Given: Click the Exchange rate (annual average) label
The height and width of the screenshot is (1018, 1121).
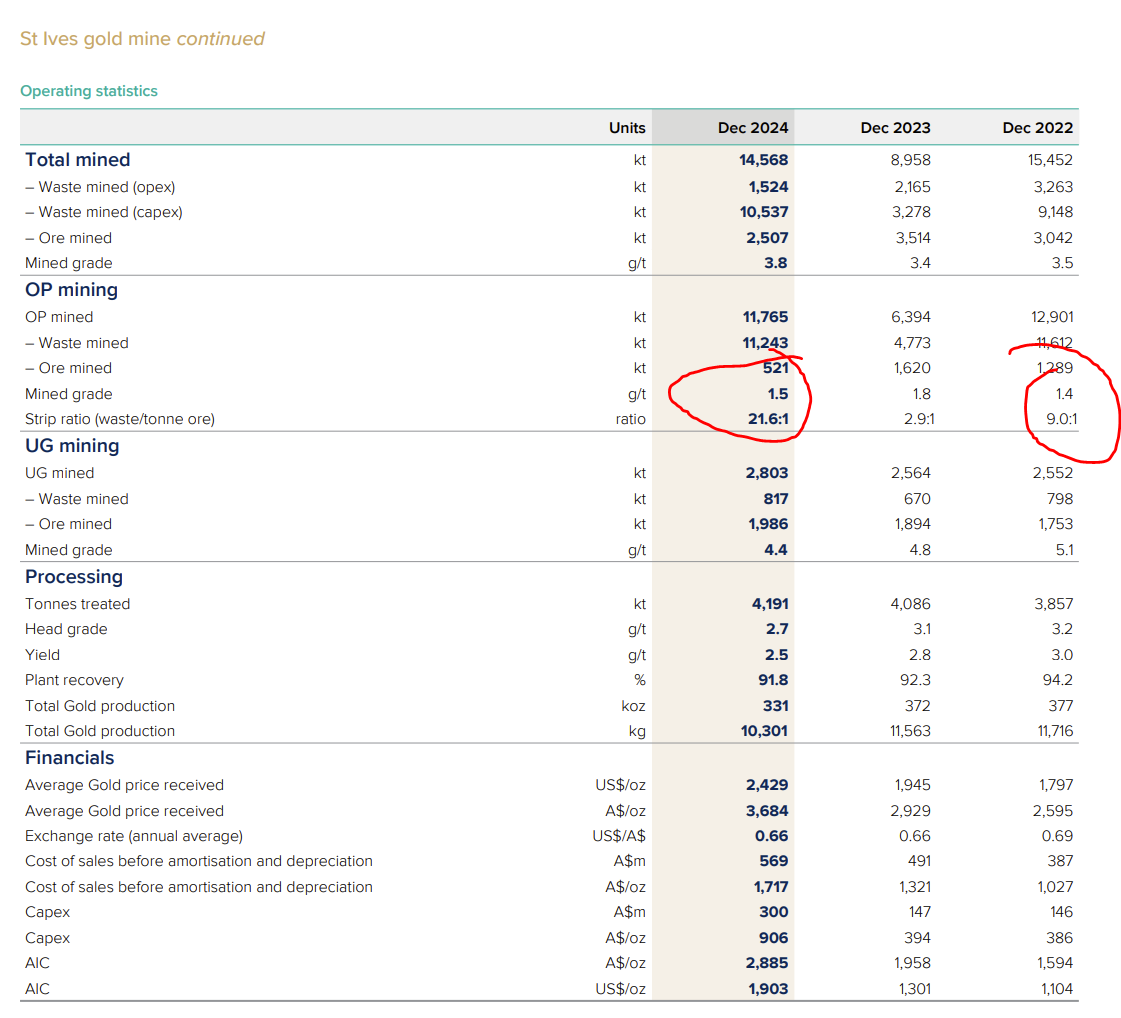Looking at the screenshot, I should 134,836.
